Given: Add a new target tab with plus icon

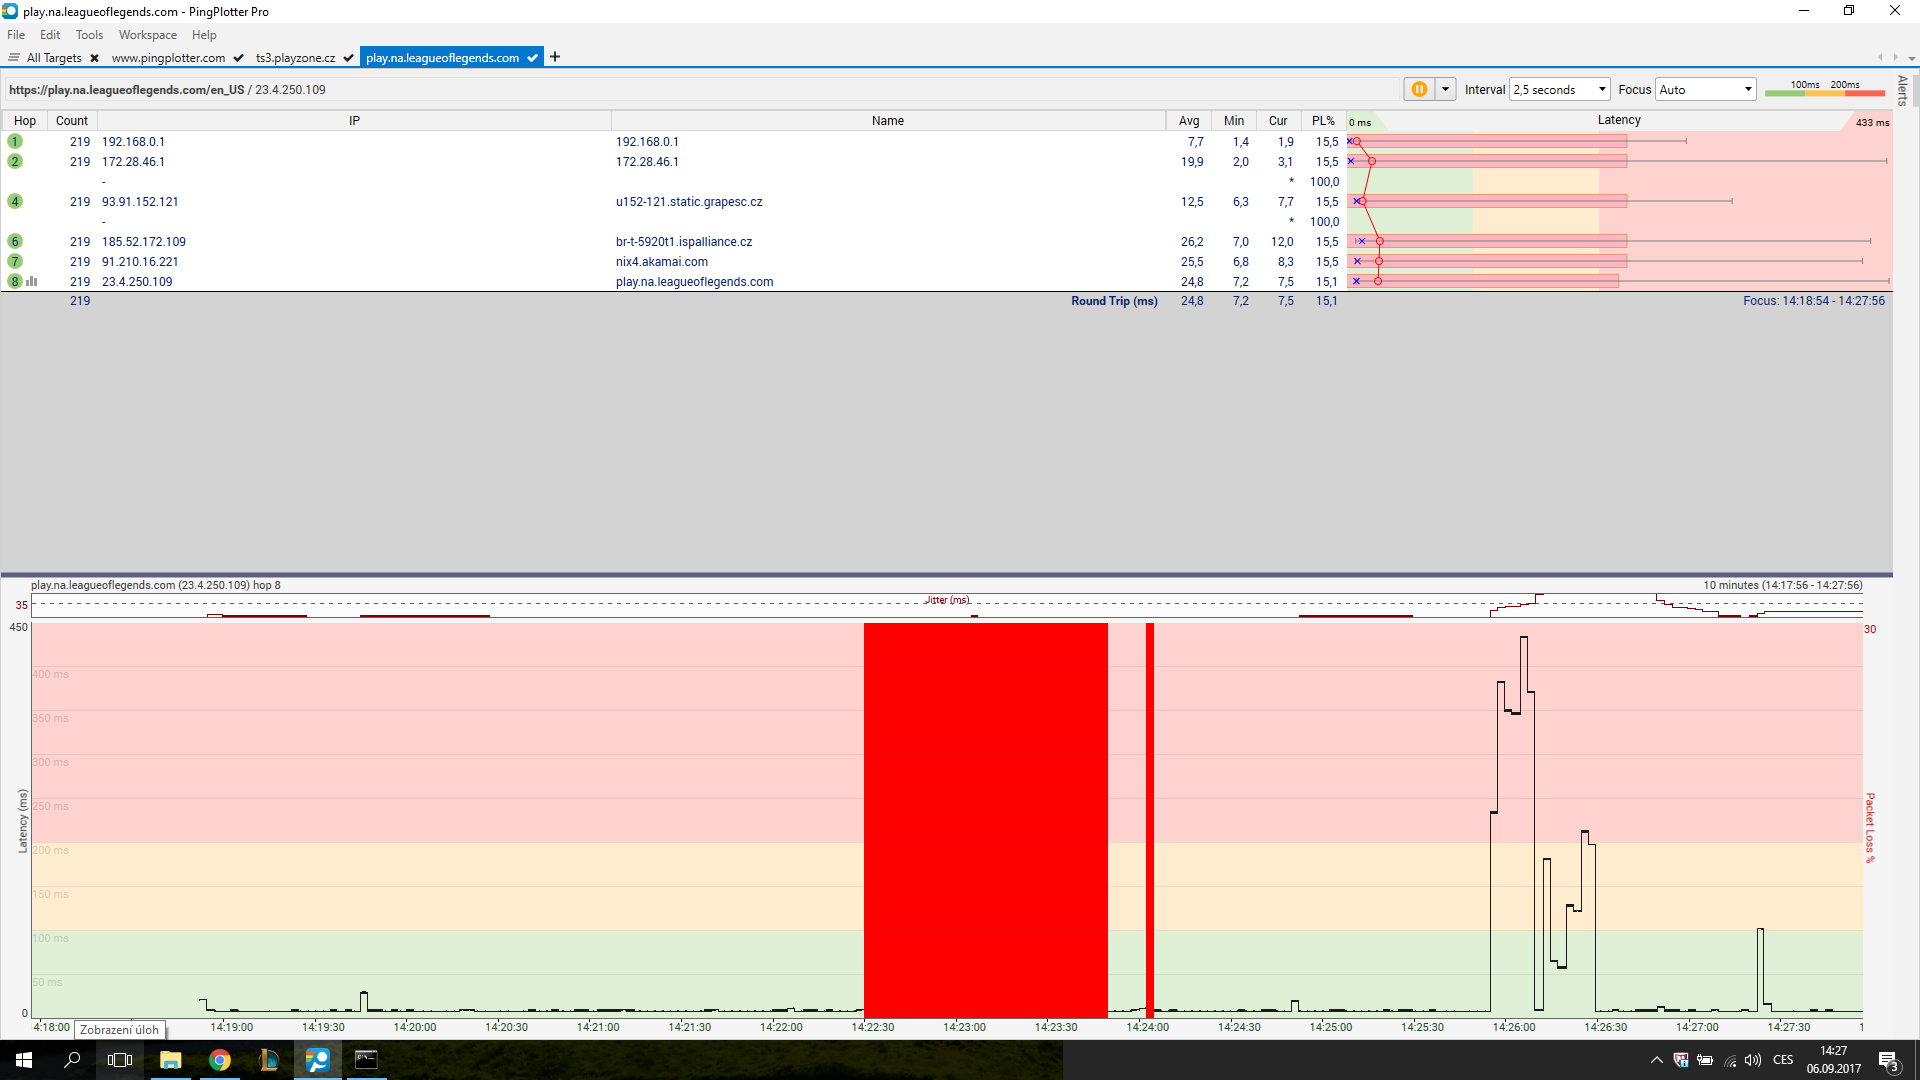Looking at the screenshot, I should coord(555,57).
